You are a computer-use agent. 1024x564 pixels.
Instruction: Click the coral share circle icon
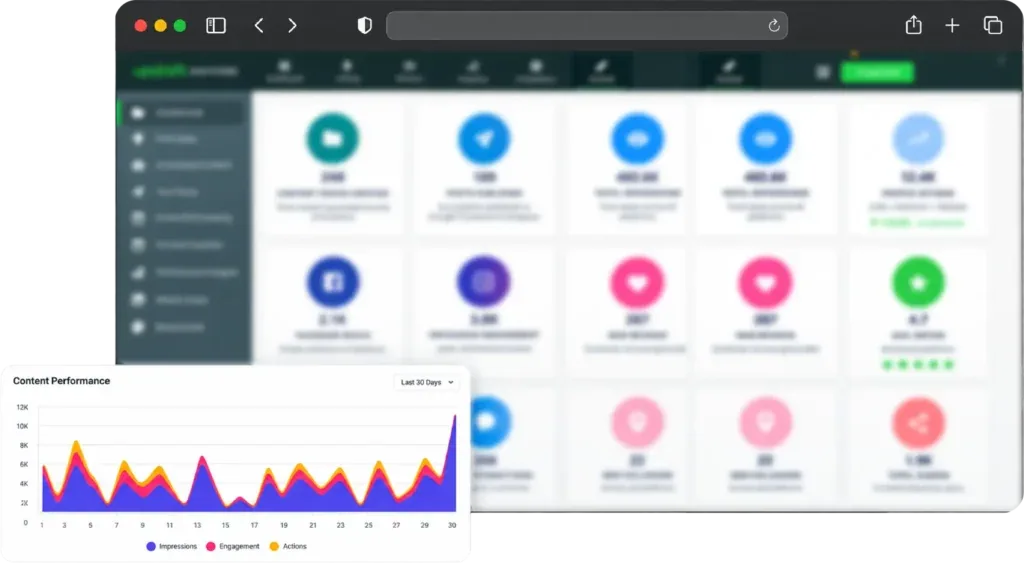[x=918, y=423]
